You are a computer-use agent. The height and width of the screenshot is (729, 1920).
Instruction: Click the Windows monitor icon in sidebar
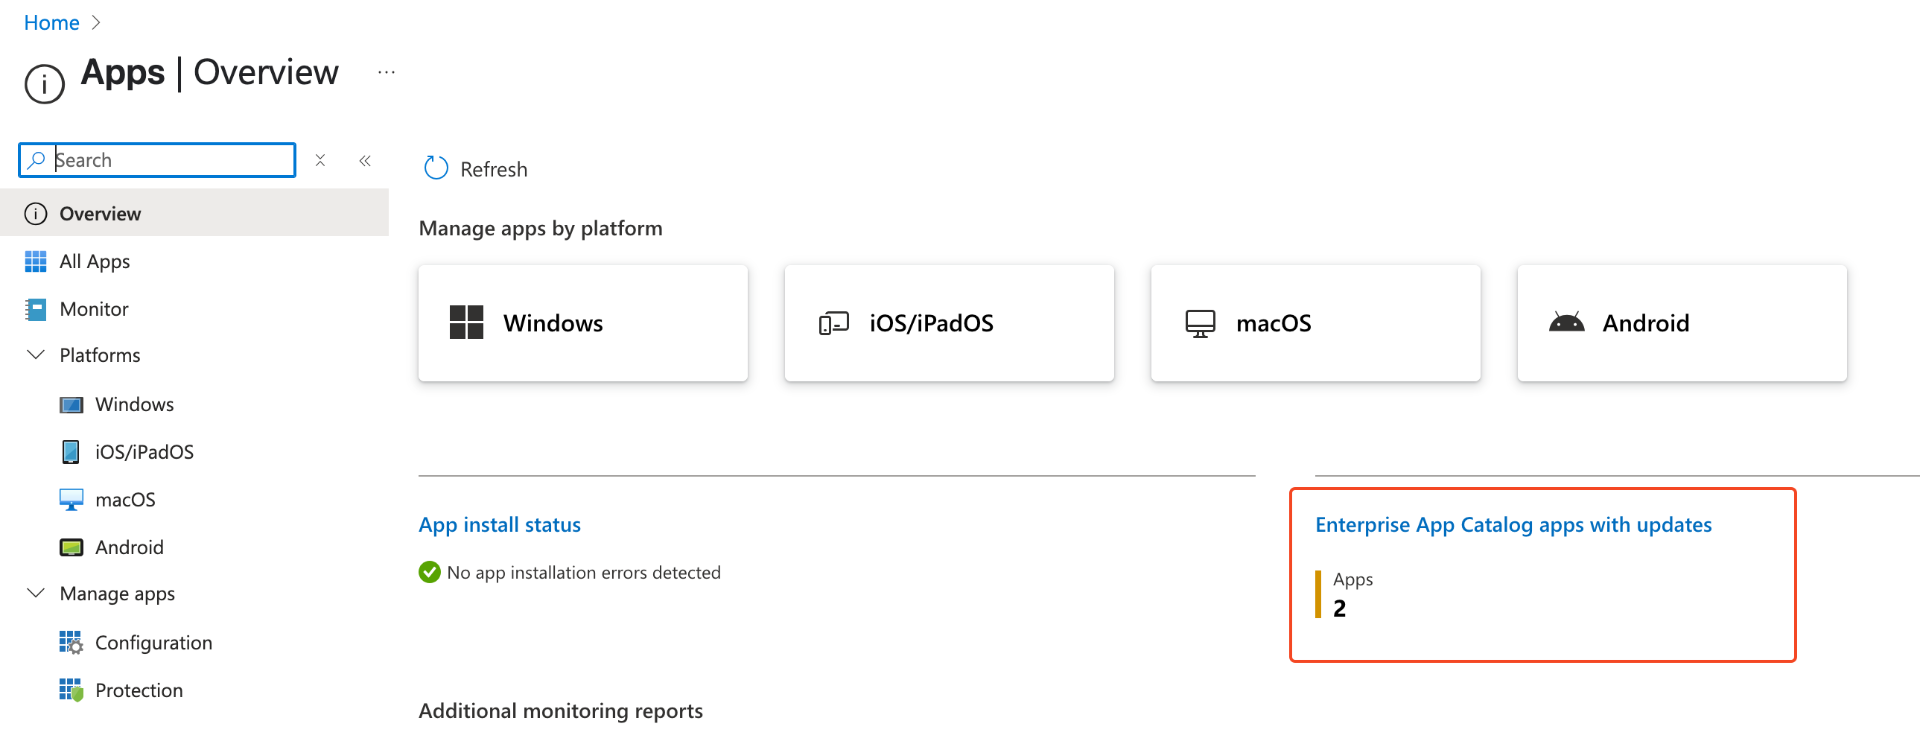pos(71,404)
